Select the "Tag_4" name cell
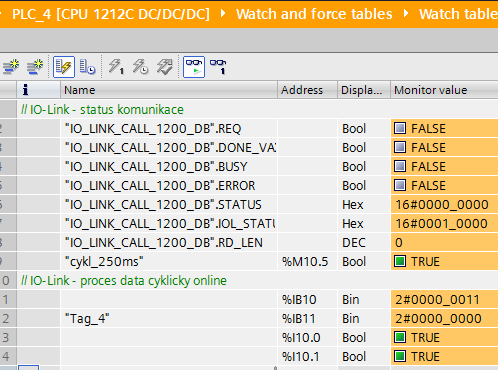Viewport: 498px width, 370px height. point(169,318)
